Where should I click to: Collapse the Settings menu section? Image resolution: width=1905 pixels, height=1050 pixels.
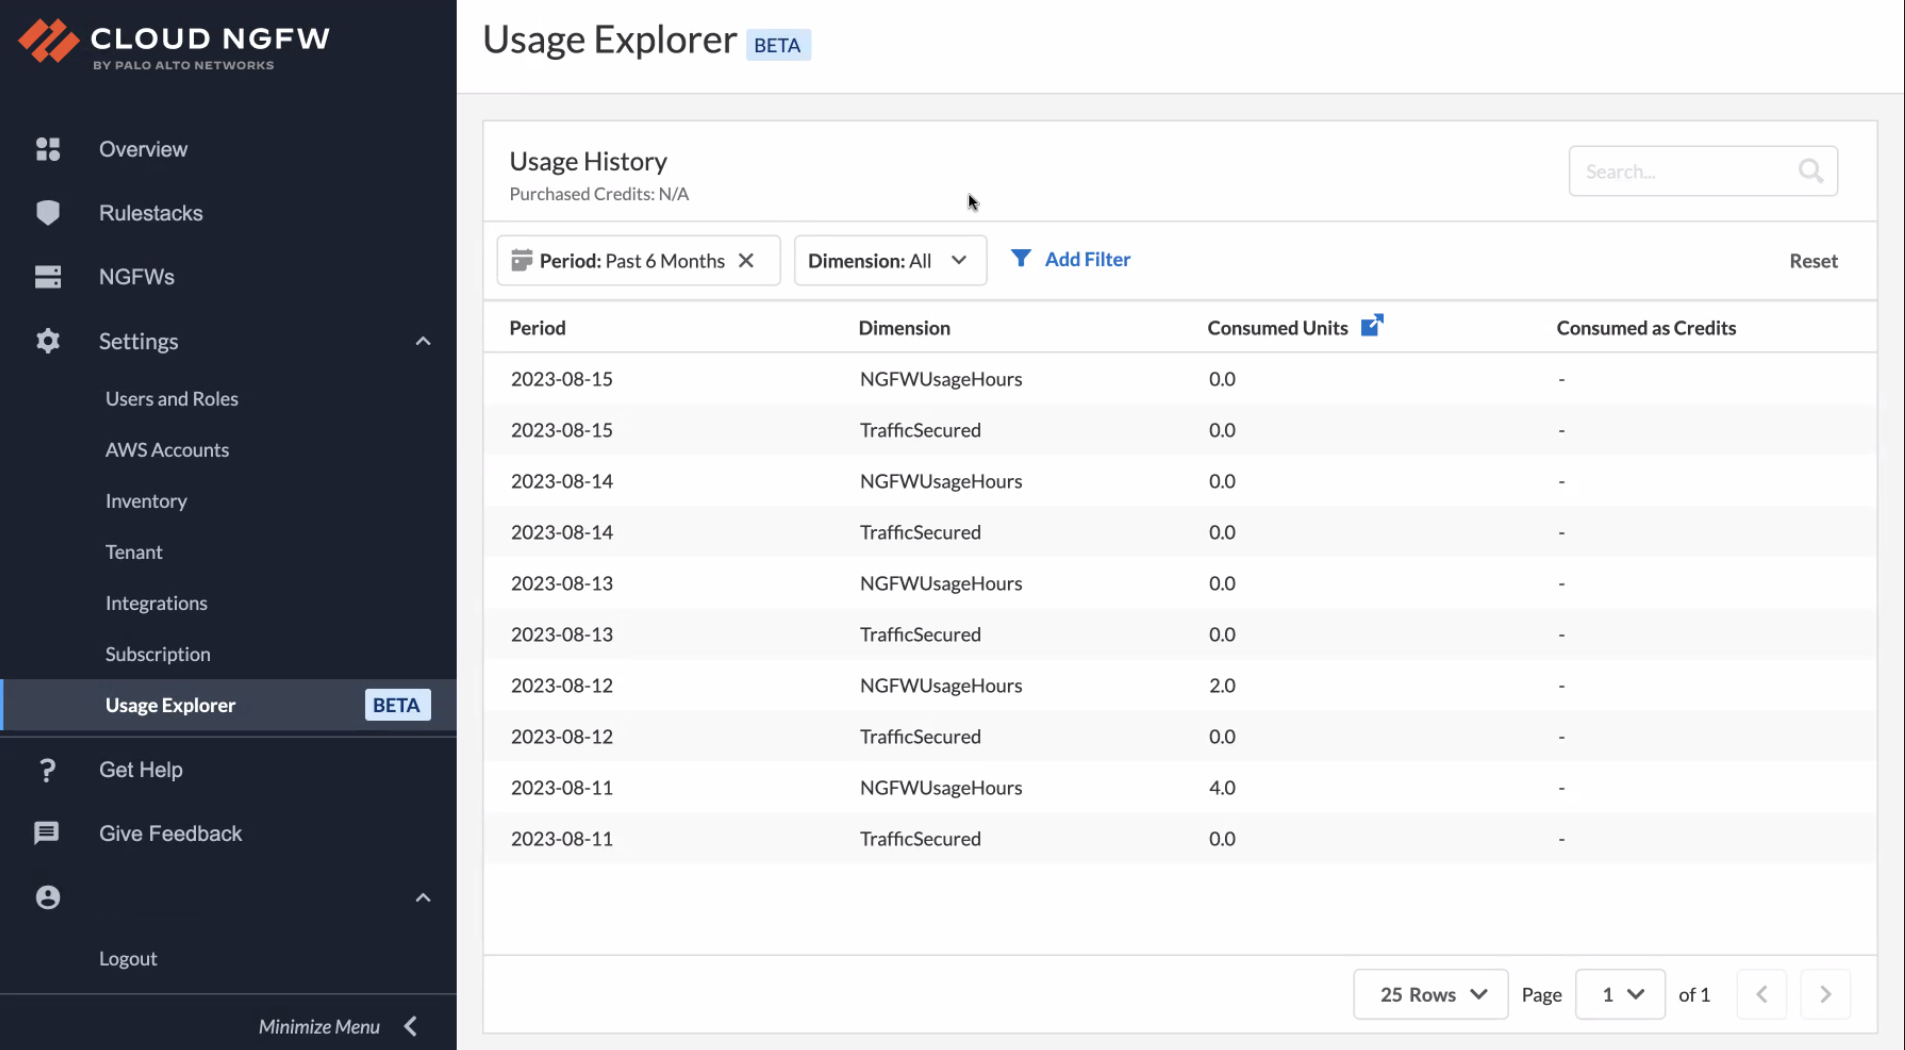coord(423,341)
